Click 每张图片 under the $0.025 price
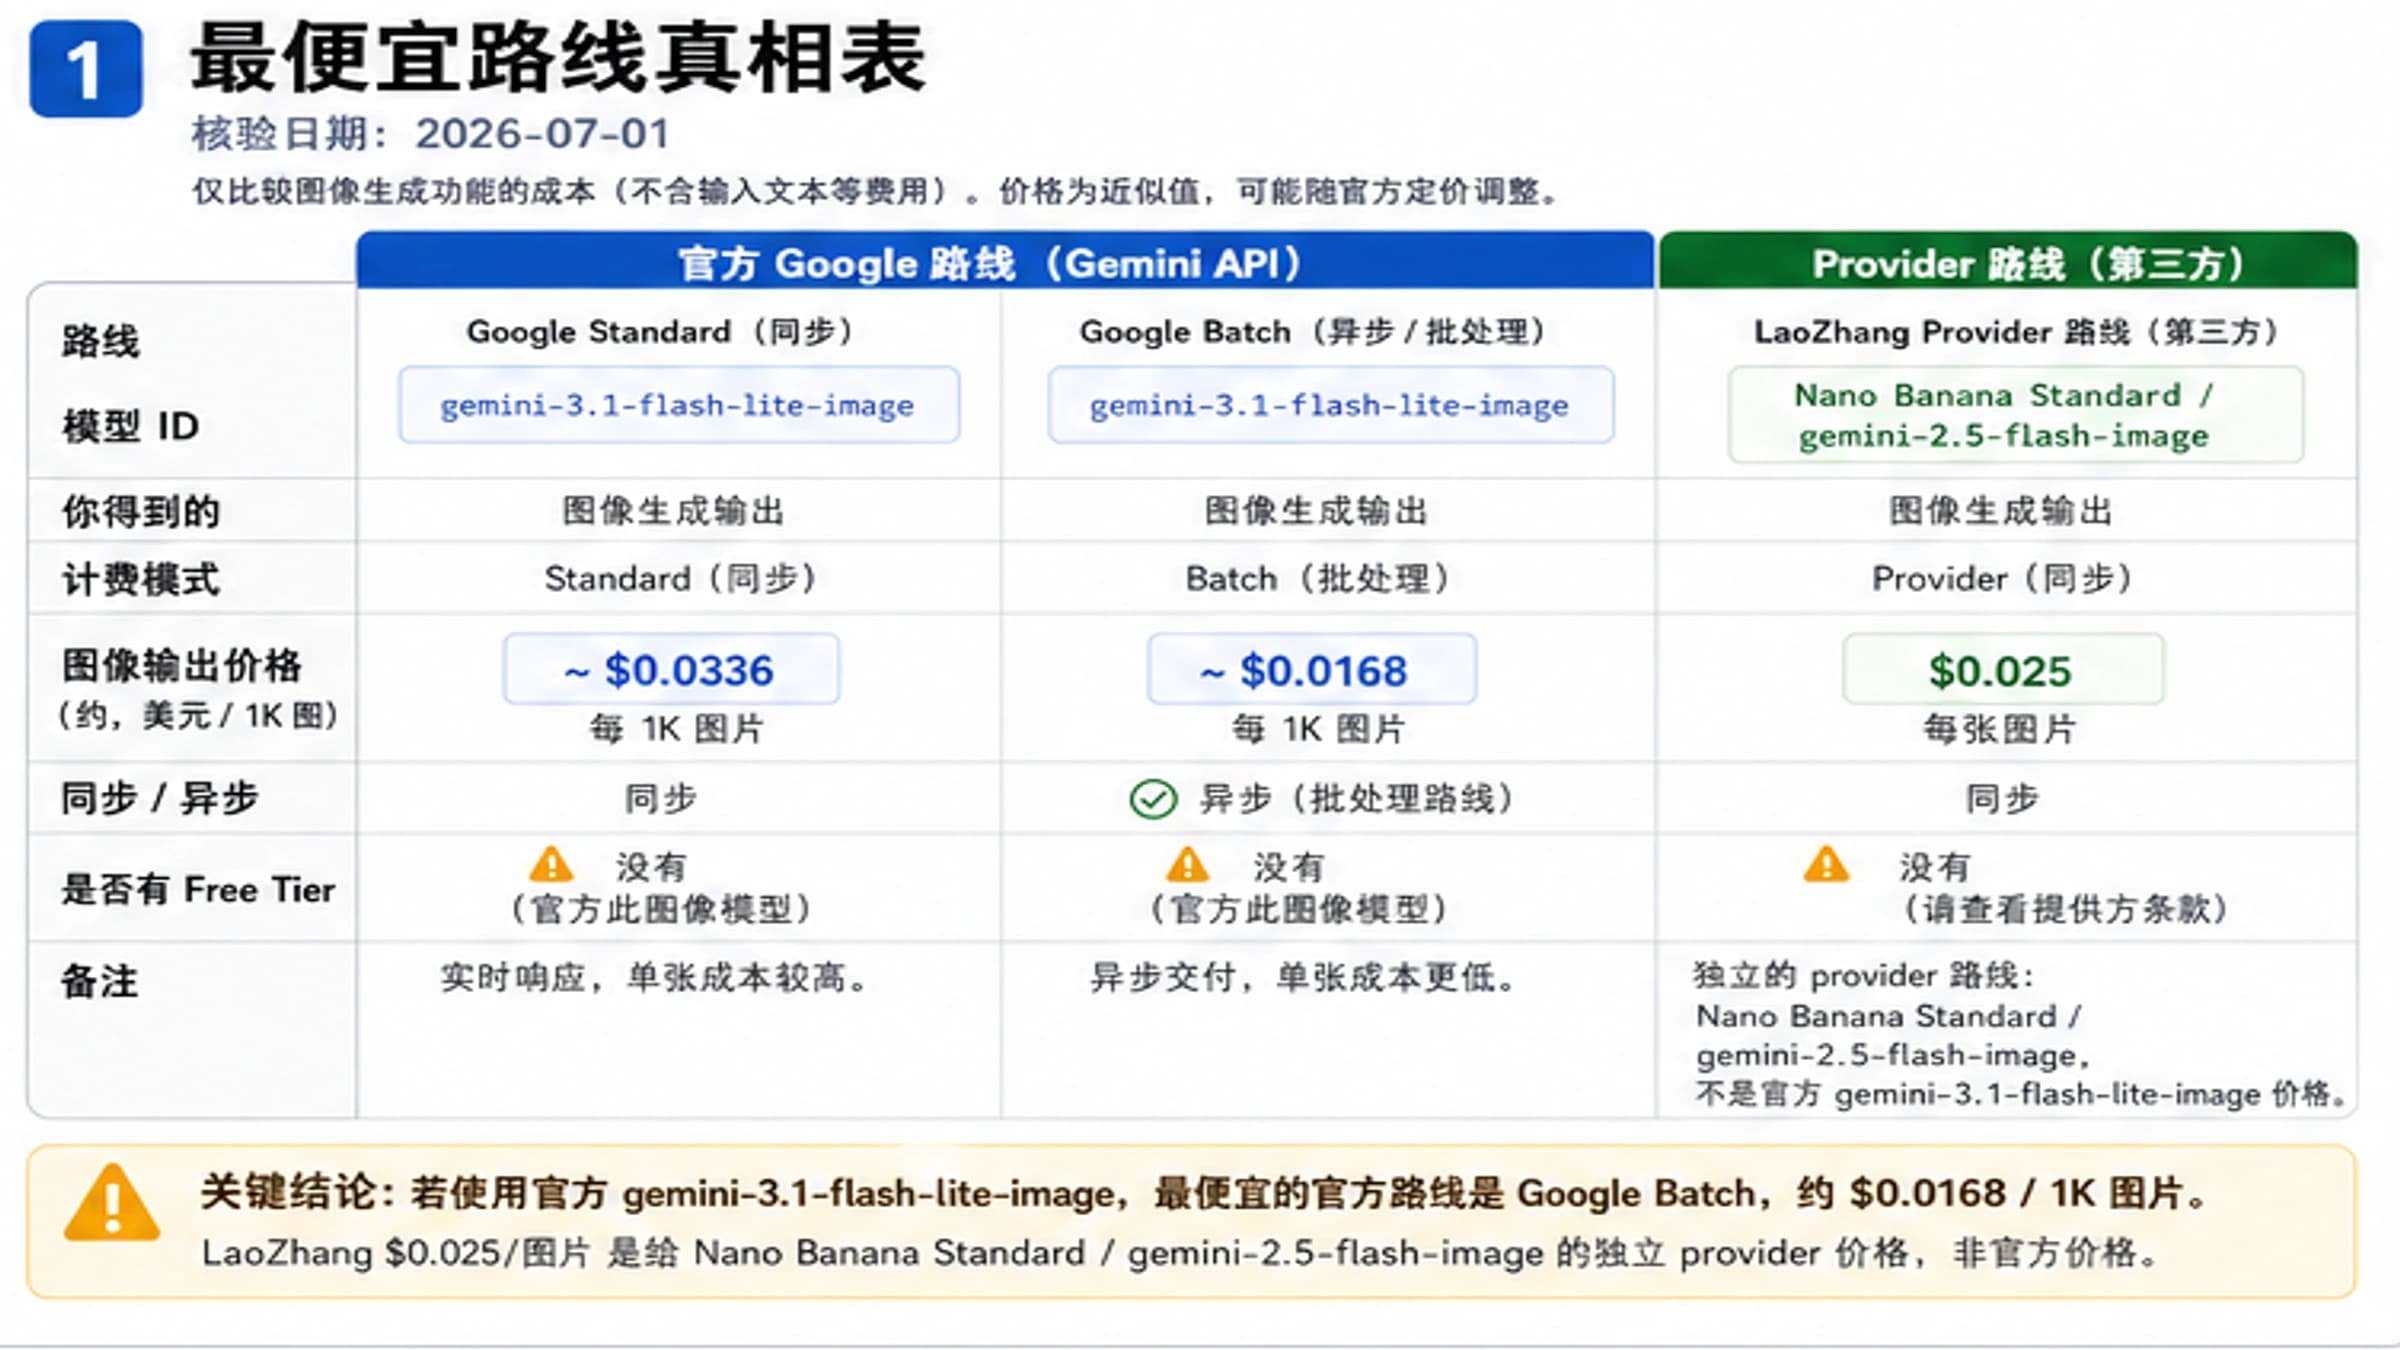 click(x=2000, y=729)
